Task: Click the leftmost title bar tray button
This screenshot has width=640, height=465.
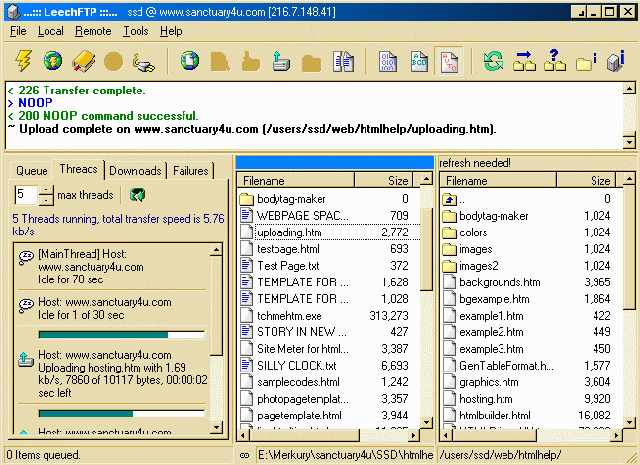Action: pos(578,12)
